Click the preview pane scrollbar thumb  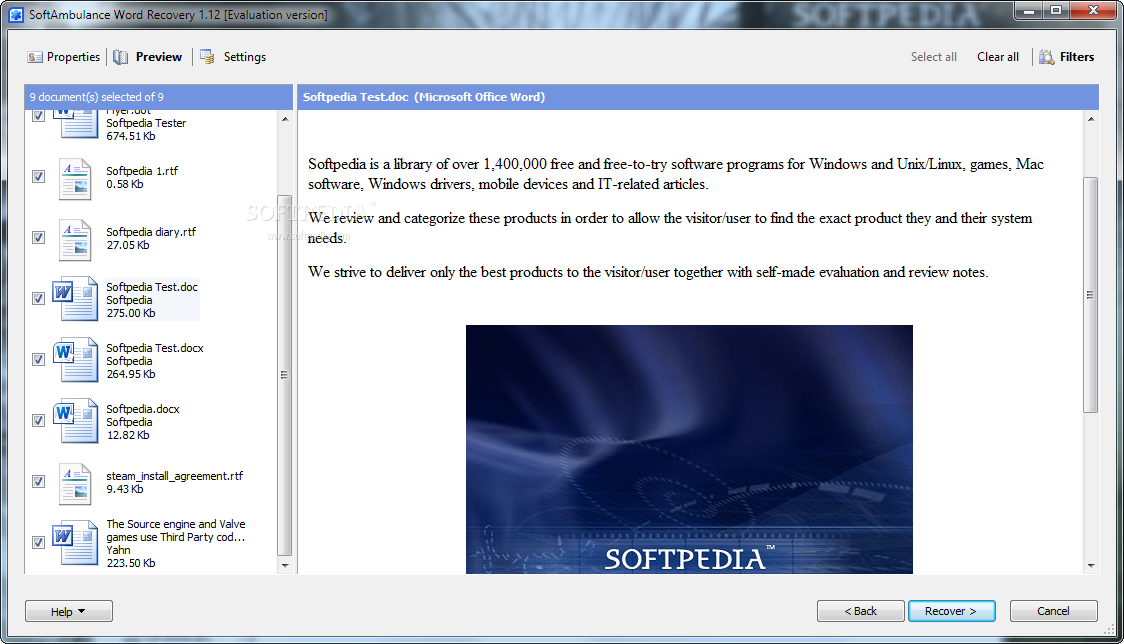[x=1090, y=295]
